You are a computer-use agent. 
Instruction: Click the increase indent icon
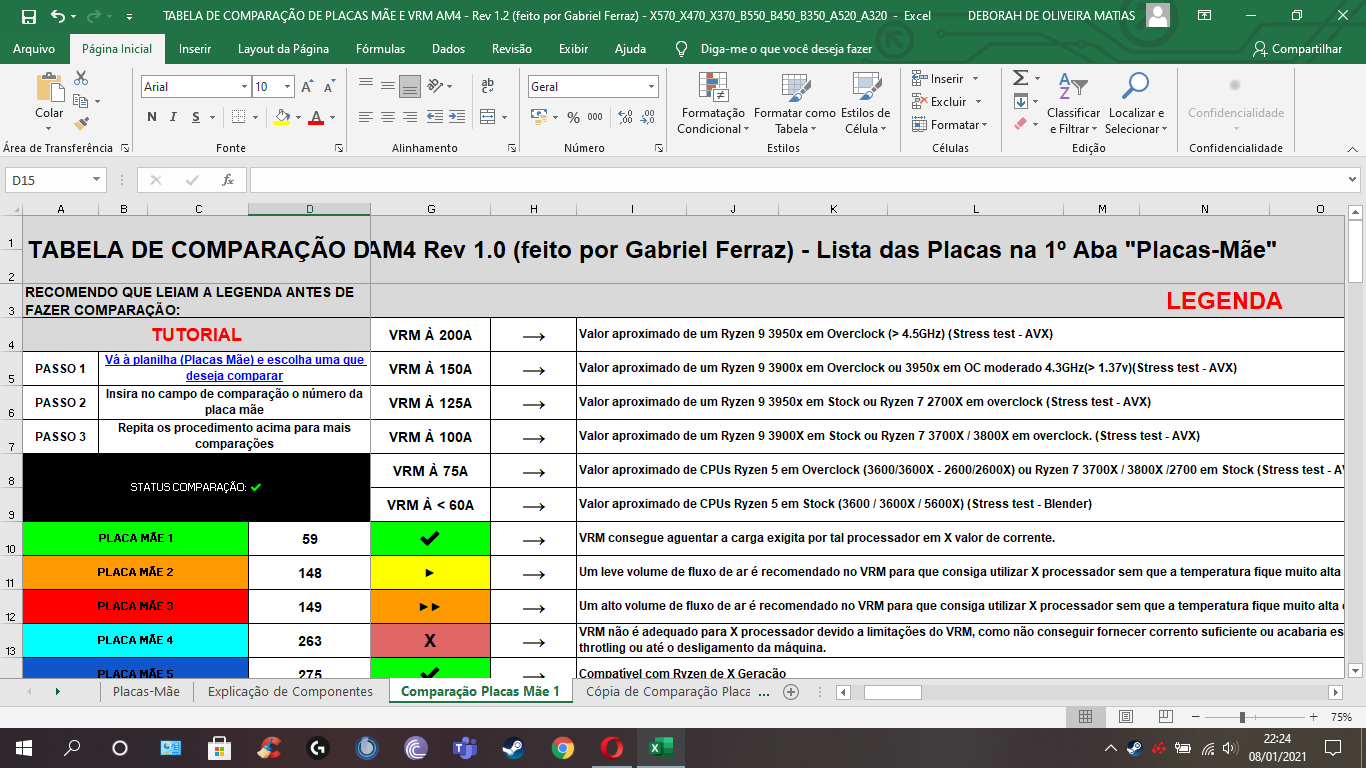(x=456, y=117)
